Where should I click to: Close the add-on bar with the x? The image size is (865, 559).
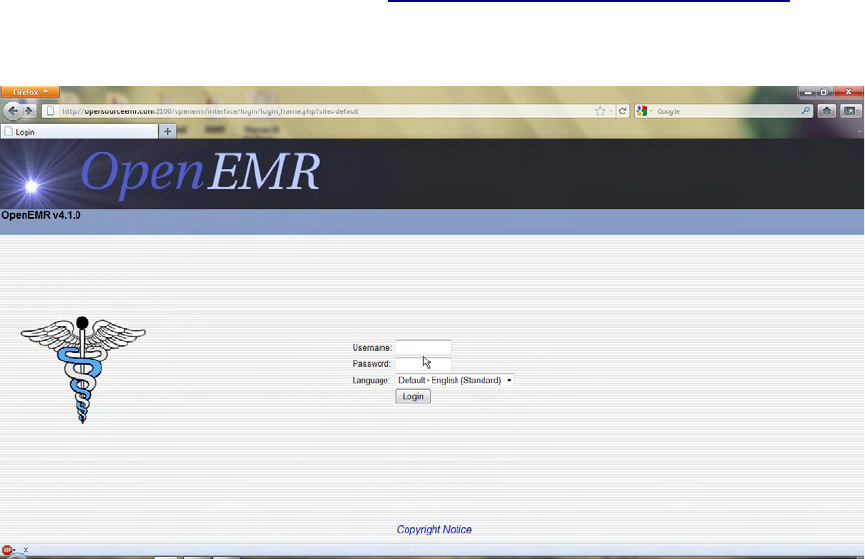pyautogui.click(x=25, y=550)
